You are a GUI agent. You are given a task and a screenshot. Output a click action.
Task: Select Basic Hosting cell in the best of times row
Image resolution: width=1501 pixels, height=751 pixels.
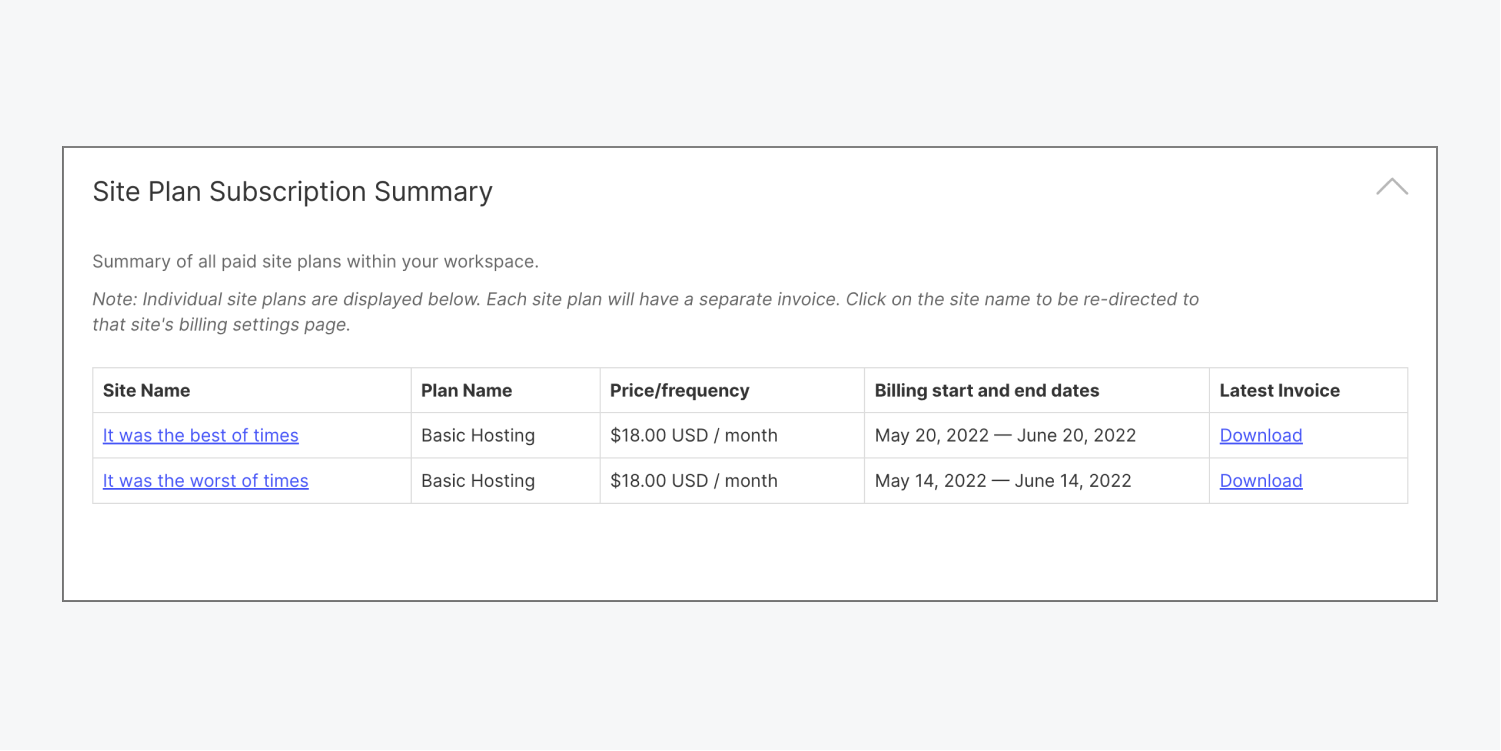click(x=478, y=435)
